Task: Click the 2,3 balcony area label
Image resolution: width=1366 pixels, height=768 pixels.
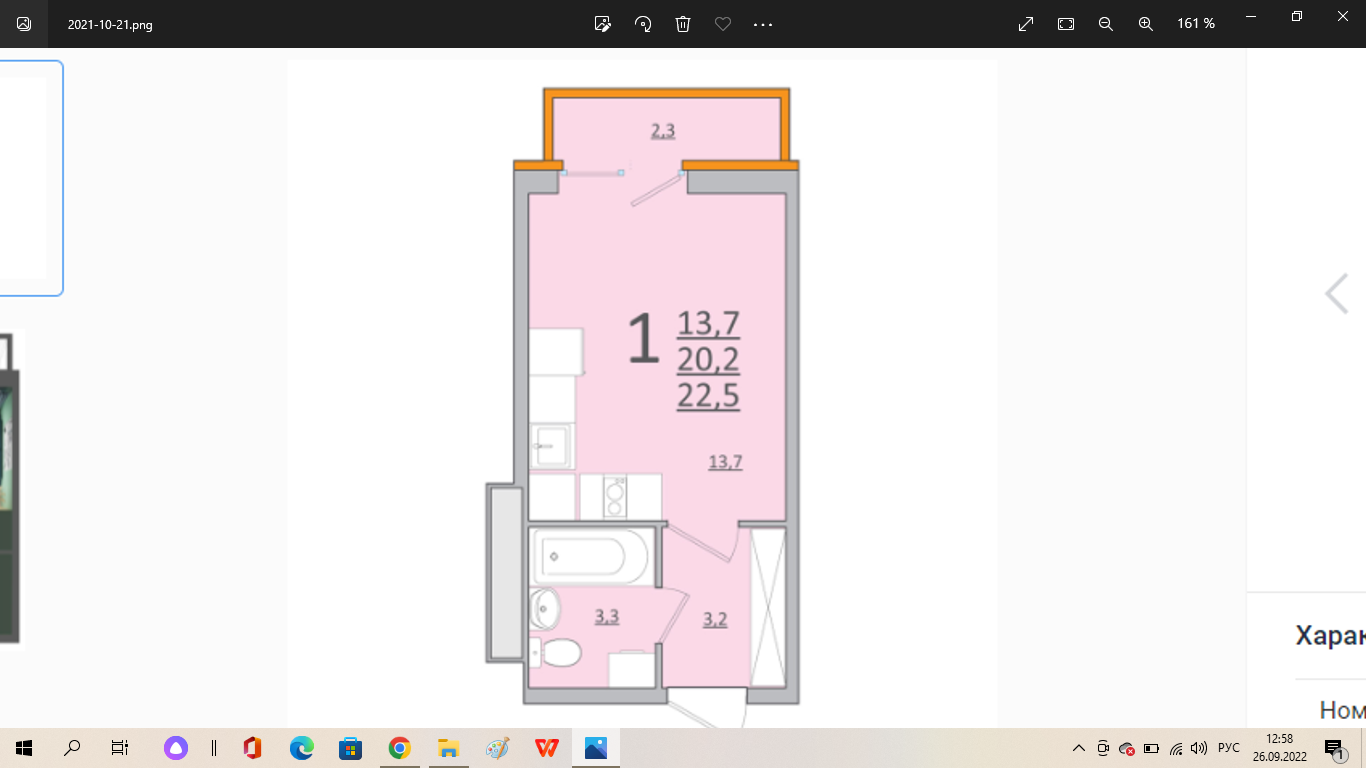Action: click(x=663, y=130)
